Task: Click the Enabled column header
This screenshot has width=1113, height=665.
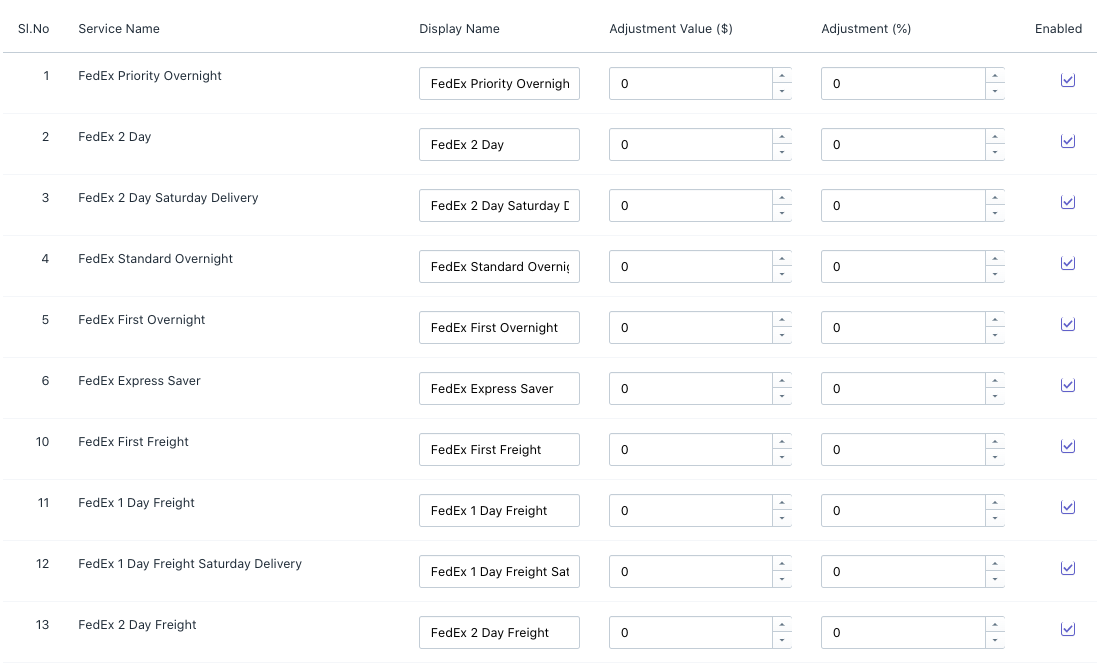Action: 1058,29
